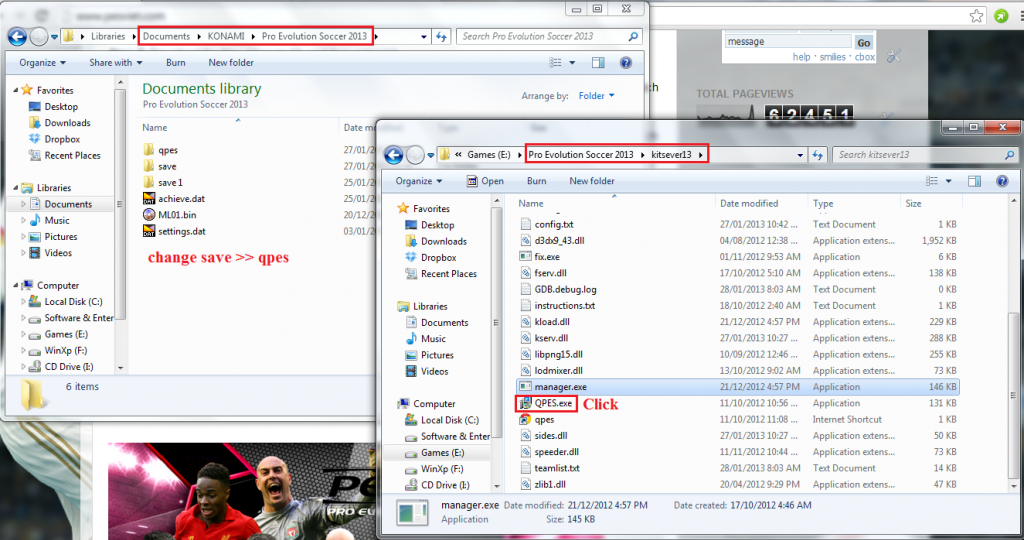Select kload.dll file
Screen dimensions: 1024x540
[545, 322]
